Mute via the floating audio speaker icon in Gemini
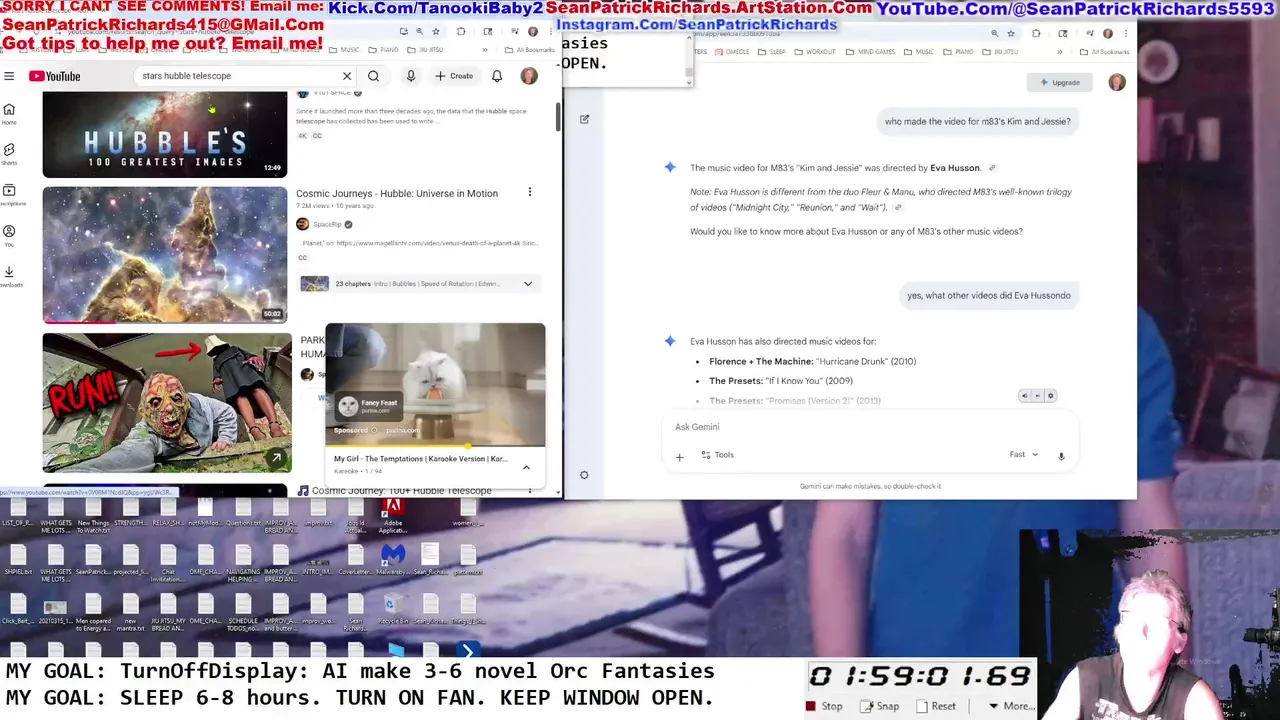1280x720 pixels. (x=1024, y=396)
